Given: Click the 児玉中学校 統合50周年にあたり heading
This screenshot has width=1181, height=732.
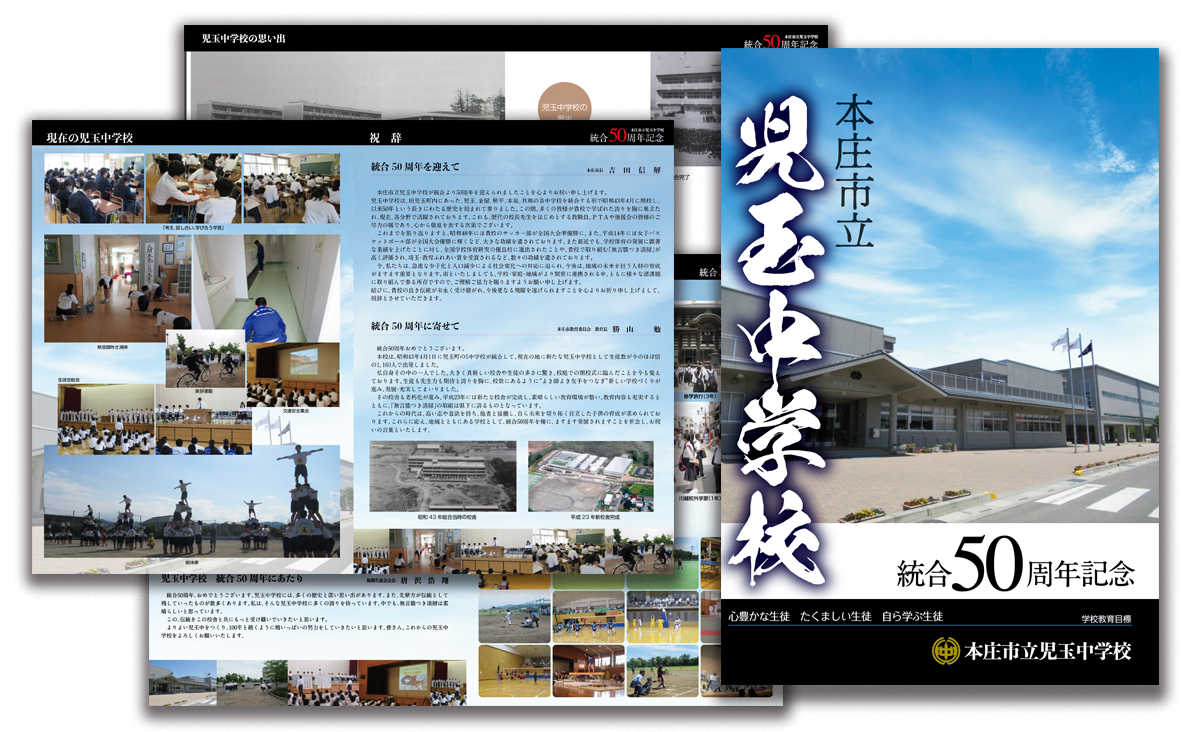Looking at the screenshot, I should point(232,578).
